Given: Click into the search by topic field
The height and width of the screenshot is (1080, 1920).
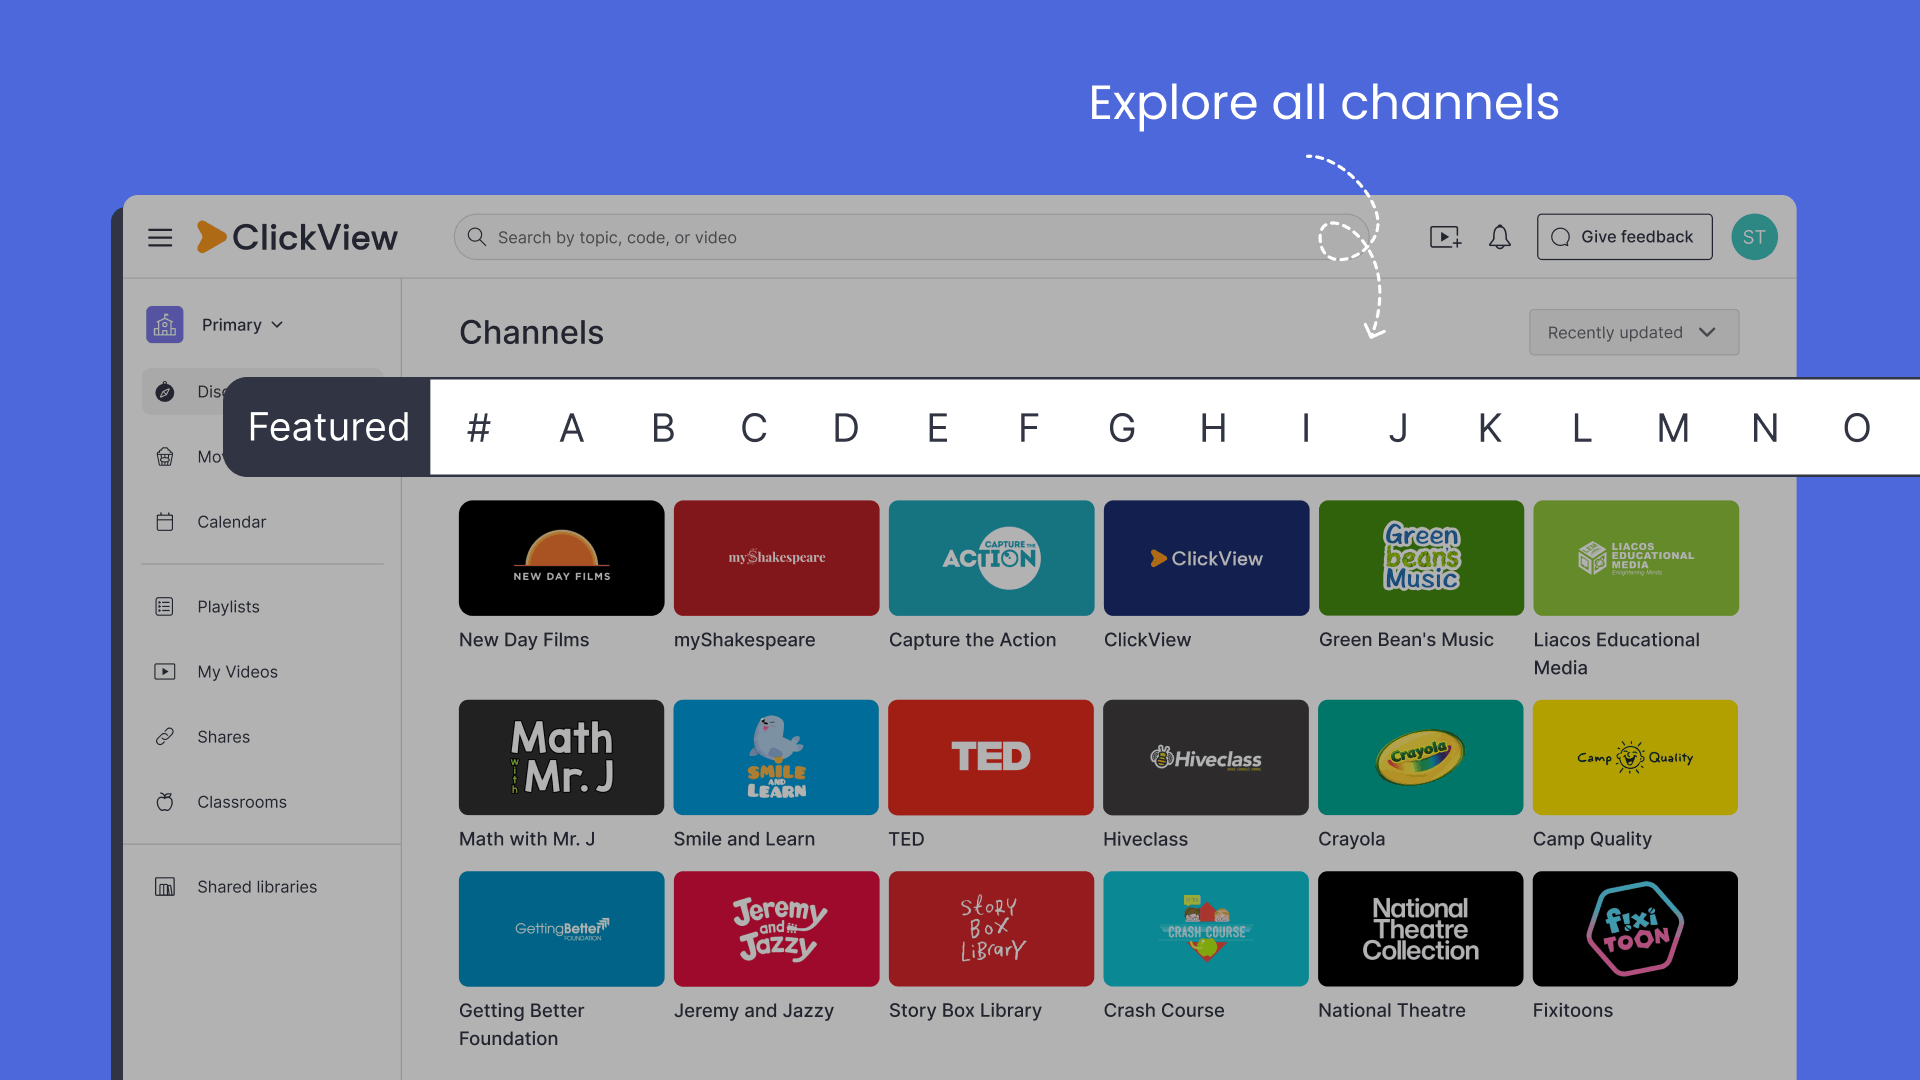Looking at the screenshot, I should (911, 237).
